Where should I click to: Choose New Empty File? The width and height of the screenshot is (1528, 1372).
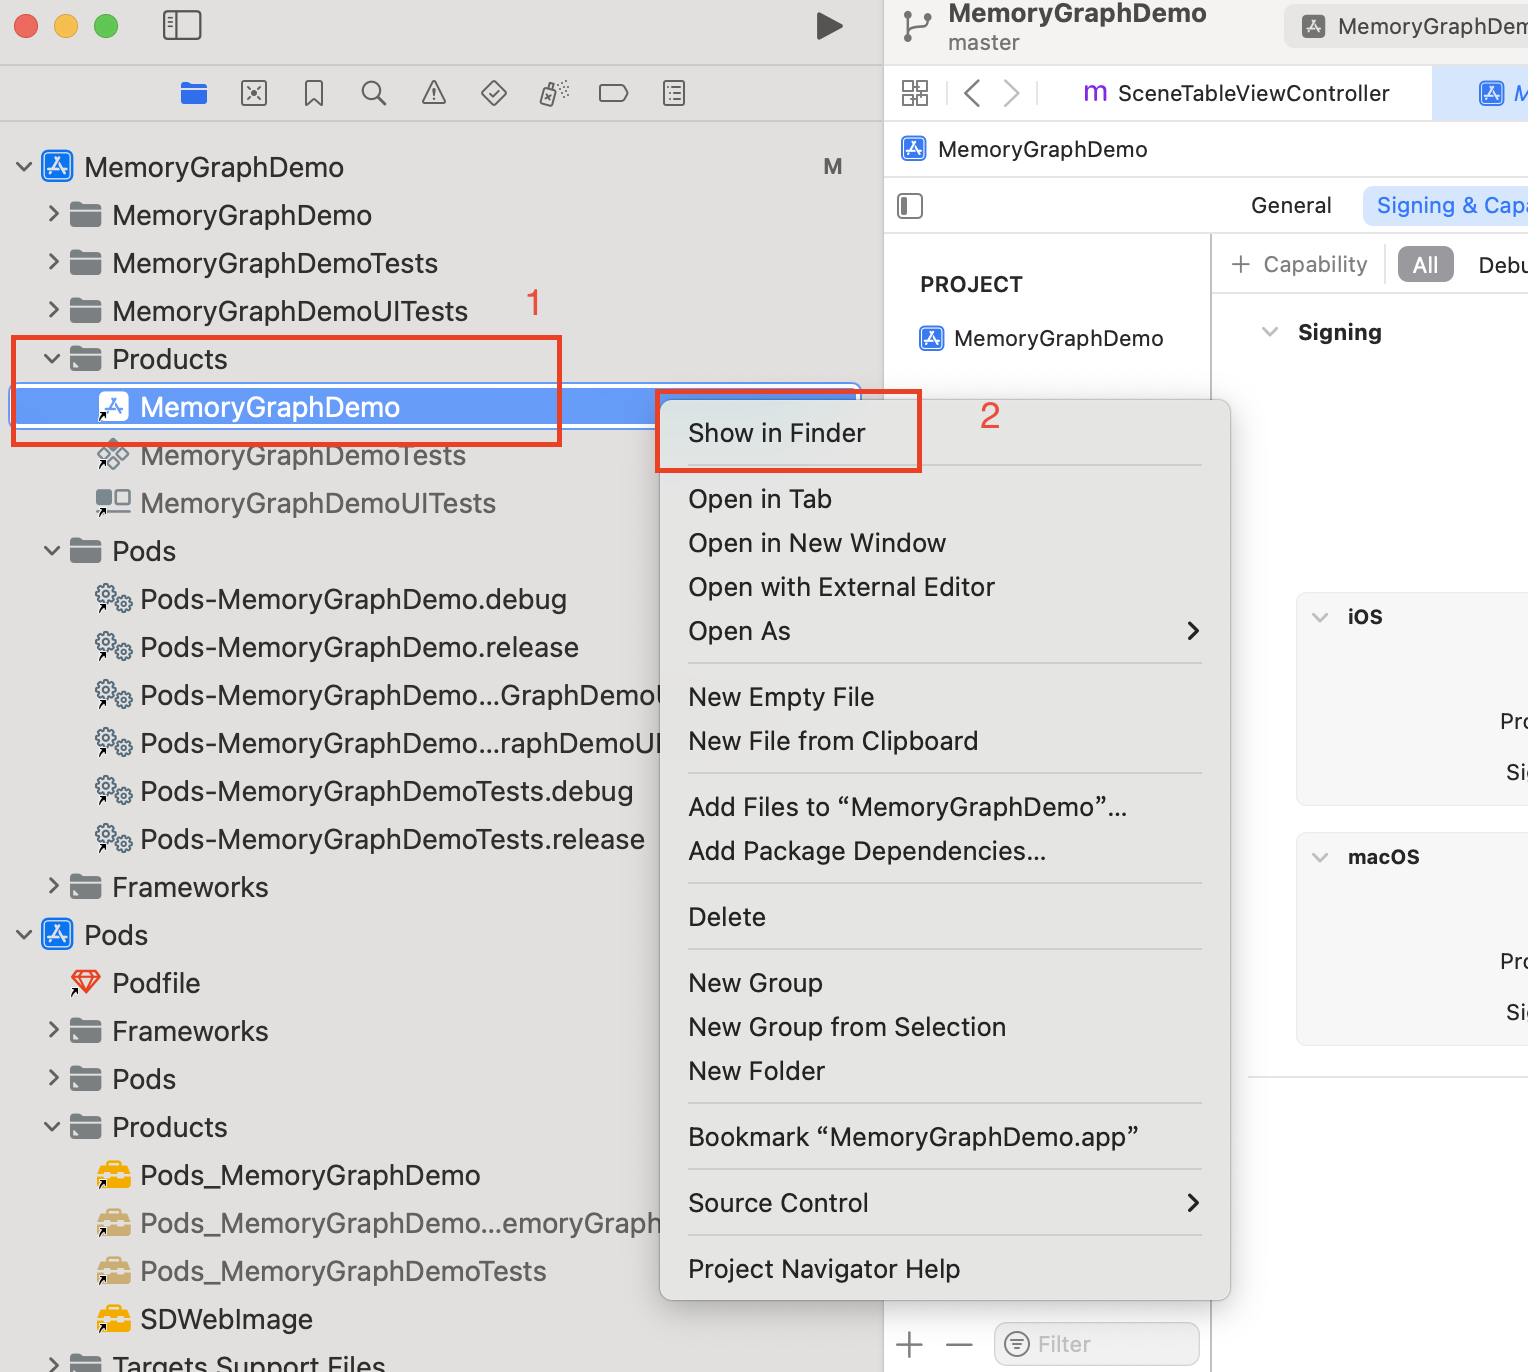(x=781, y=697)
